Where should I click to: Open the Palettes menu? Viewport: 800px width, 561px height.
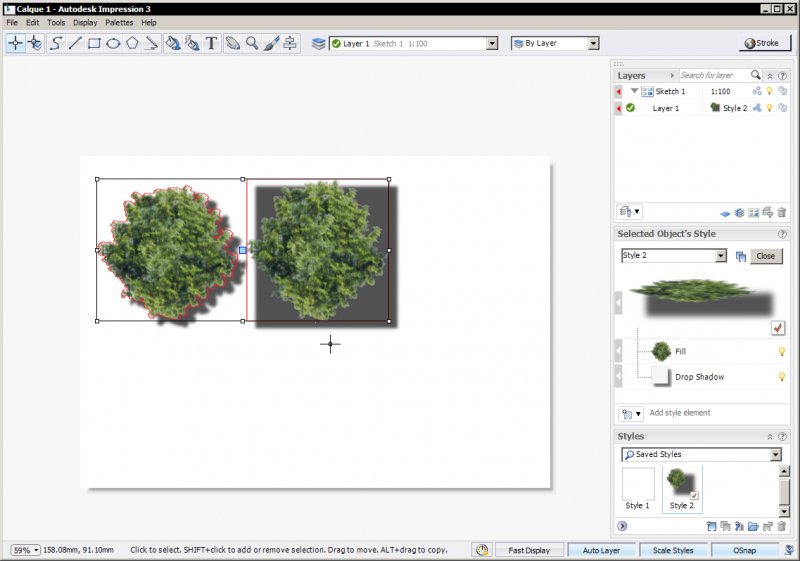tap(119, 22)
